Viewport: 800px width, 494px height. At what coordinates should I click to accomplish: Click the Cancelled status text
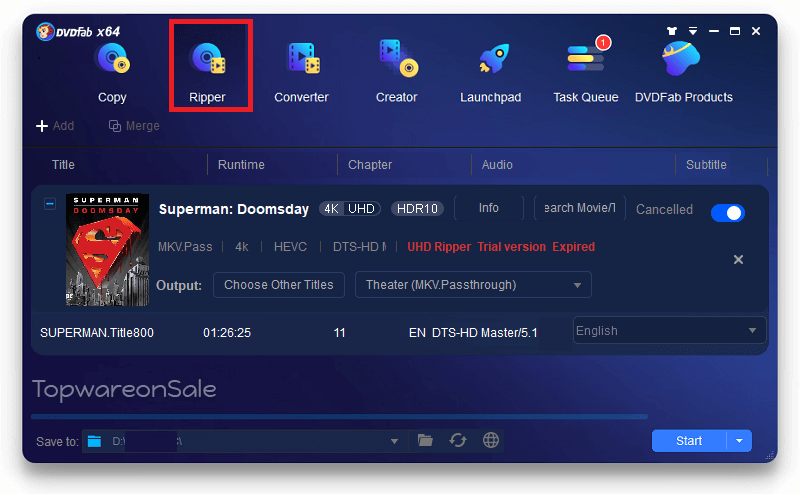pos(664,209)
